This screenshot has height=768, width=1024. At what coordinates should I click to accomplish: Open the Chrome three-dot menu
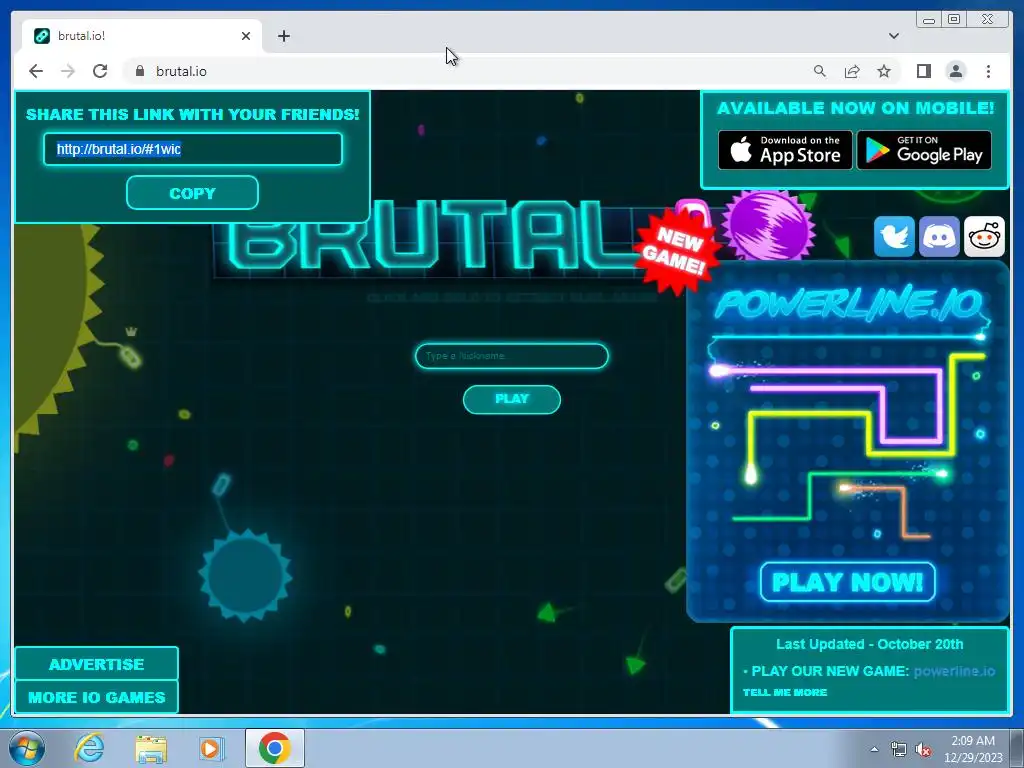point(988,71)
